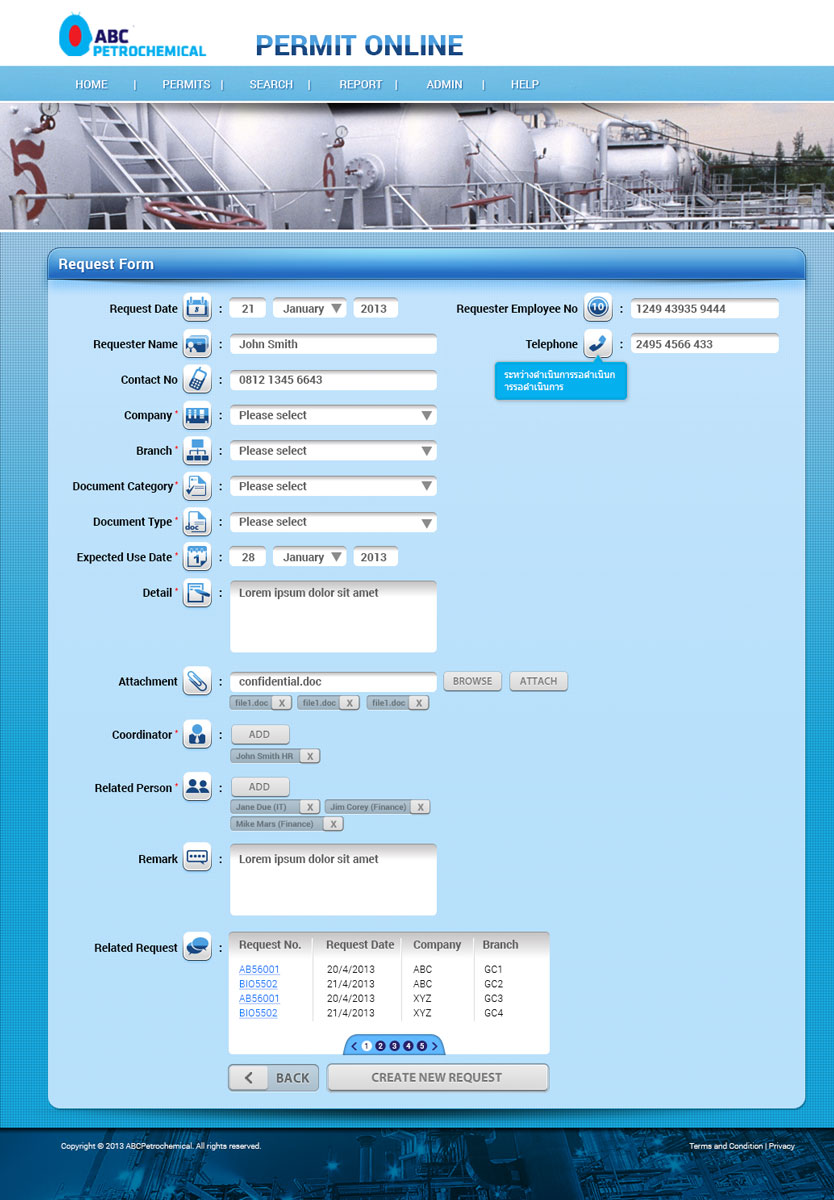This screenshot has width=834, height=1200.
Task: Click the Branch organization chart icon
Action: coord(197,450)
